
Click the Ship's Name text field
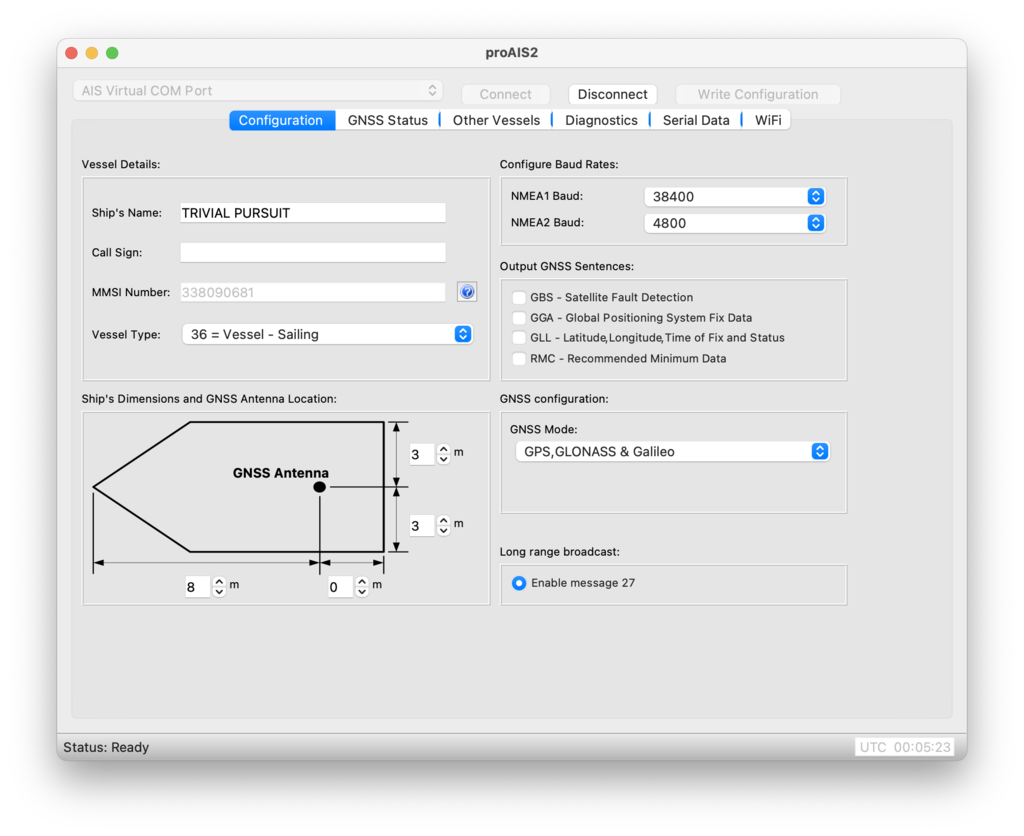coord(313,213)
